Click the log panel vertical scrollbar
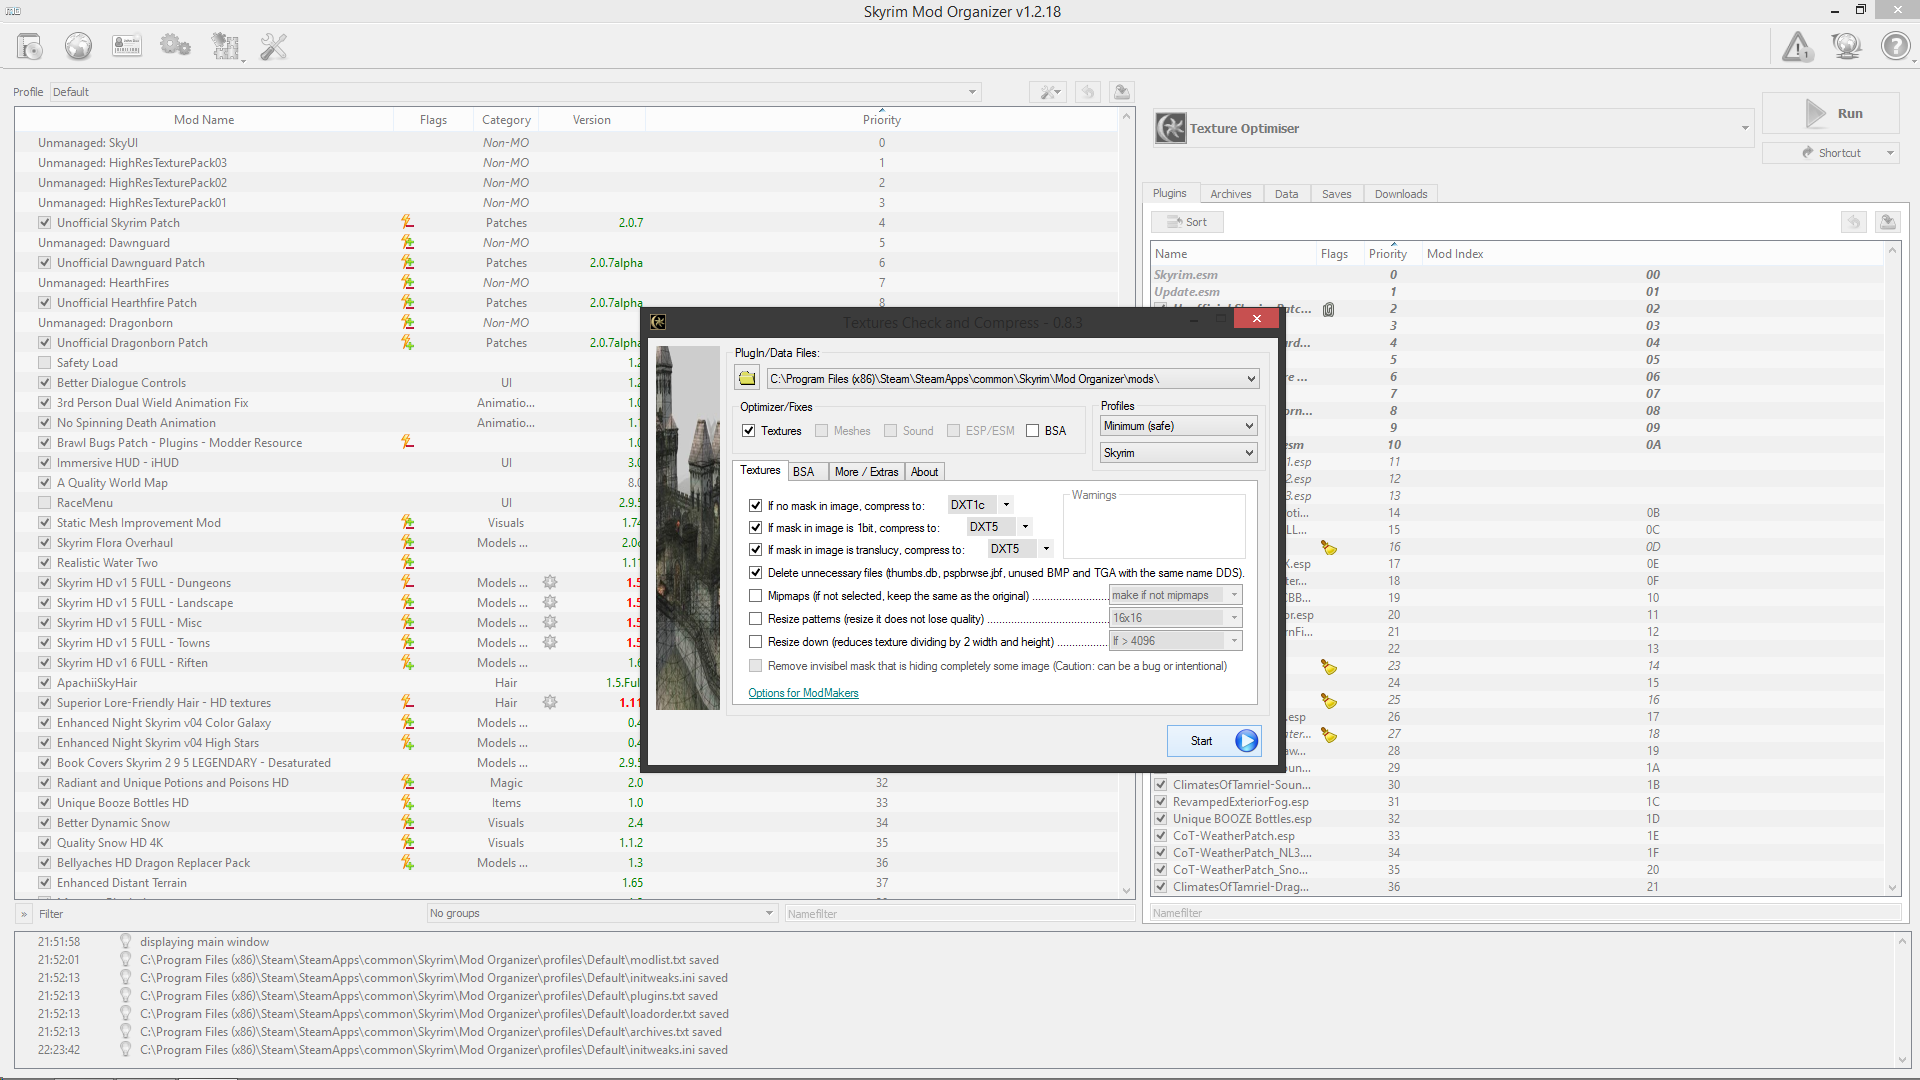1920x1080 pixels. pyautogui.click(x=1903, y=1000)
